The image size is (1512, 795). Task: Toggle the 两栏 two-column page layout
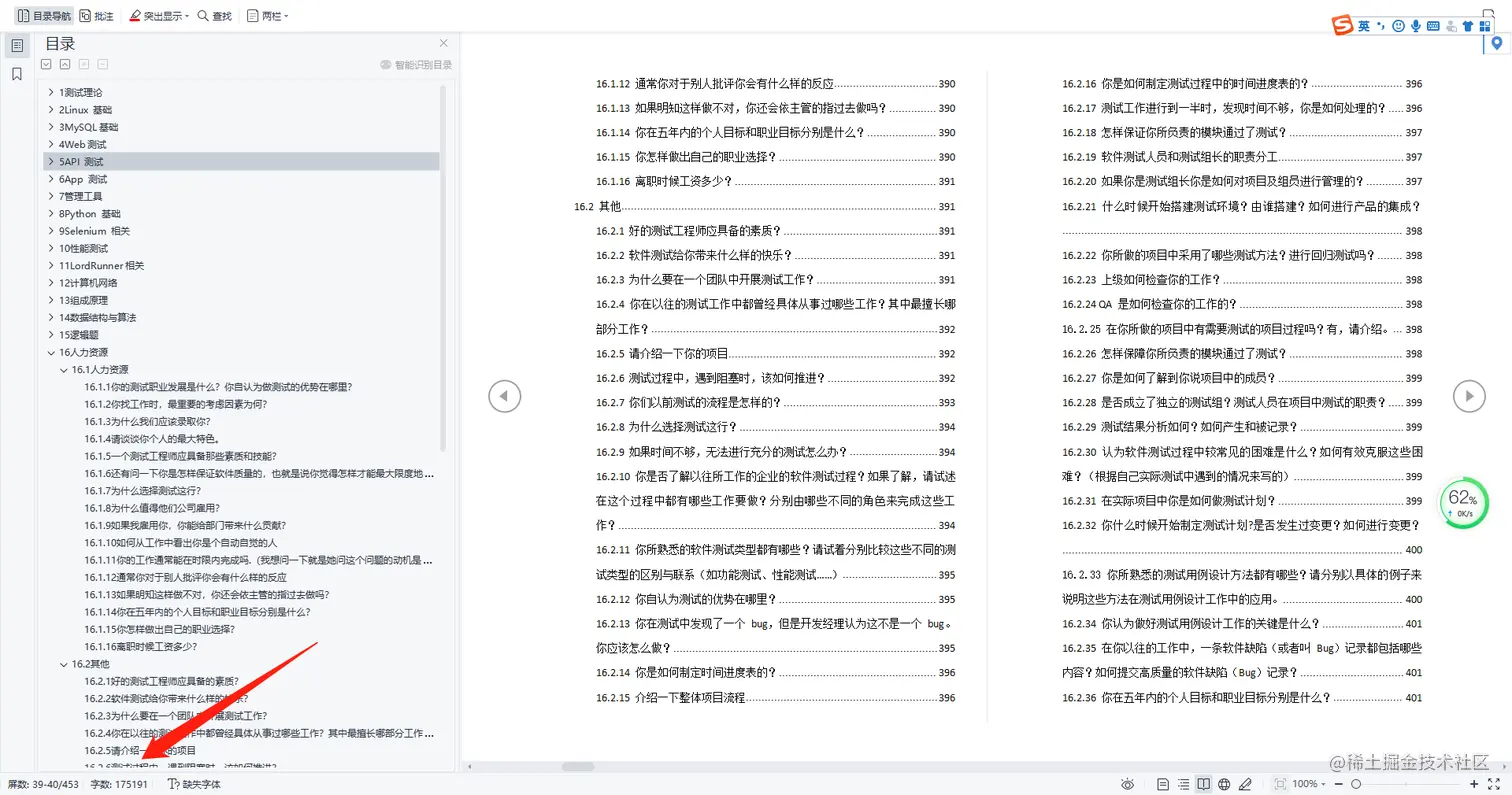[x=266, y=16]
